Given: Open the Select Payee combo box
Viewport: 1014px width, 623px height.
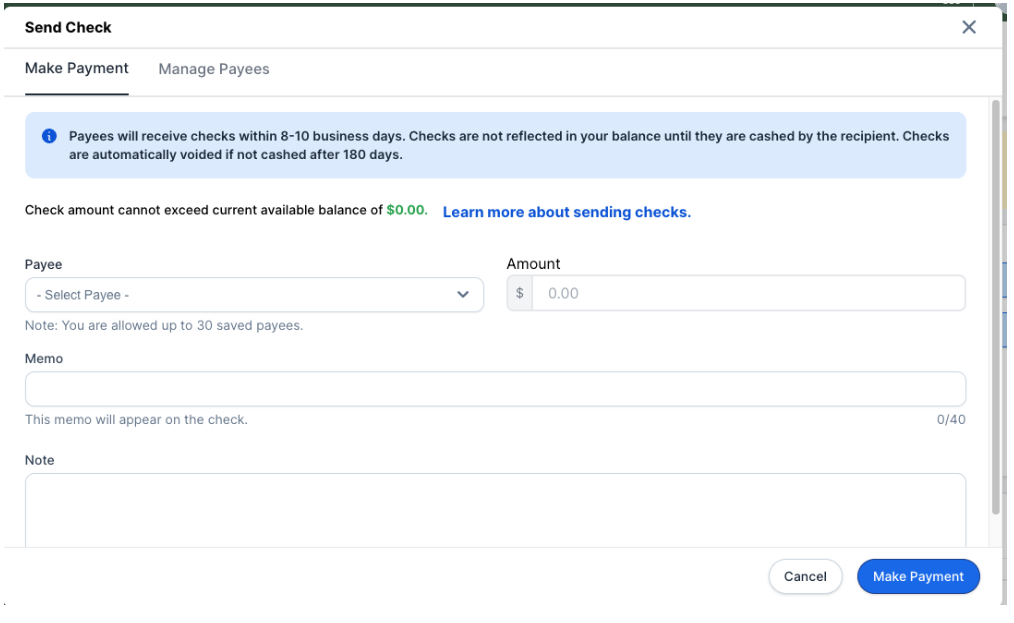Looking at the screenshot, I should (x=240, y=295).
